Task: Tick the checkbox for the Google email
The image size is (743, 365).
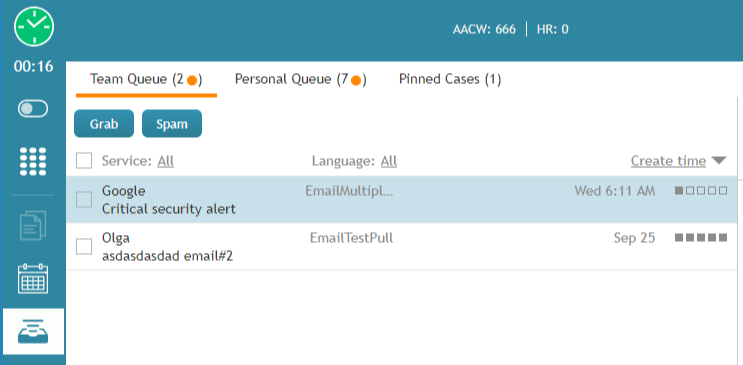Action: [x=84, y=200]
